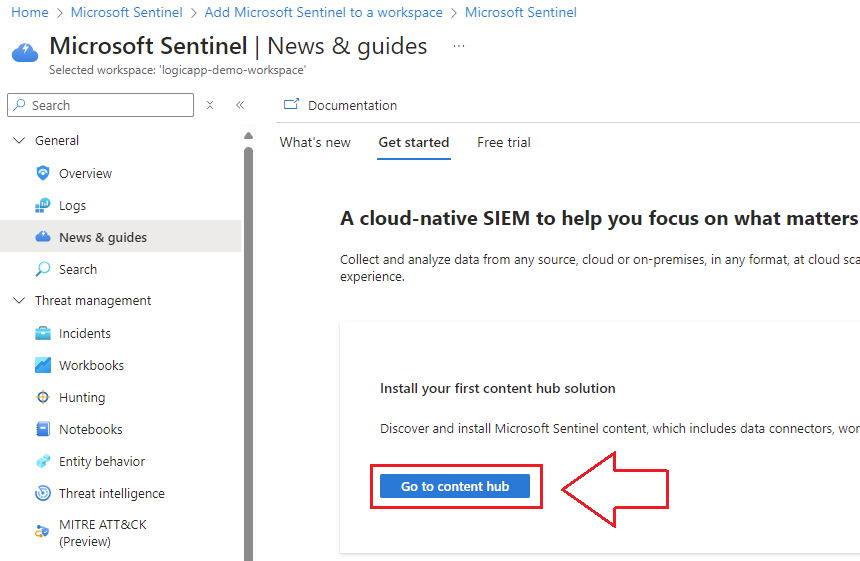Open the ellipsis more-options menu

pyautogui.click(x=459, y=46)
